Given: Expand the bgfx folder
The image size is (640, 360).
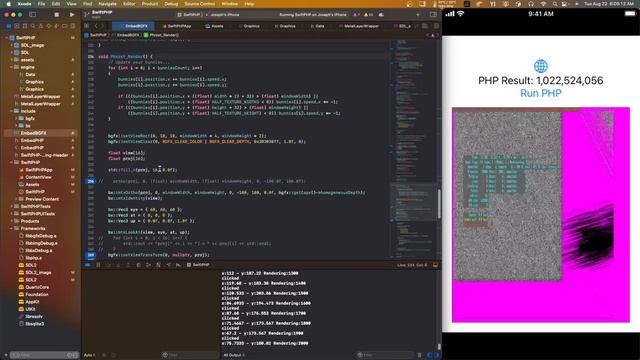Looking at the screenshot, I should [16, 118].
